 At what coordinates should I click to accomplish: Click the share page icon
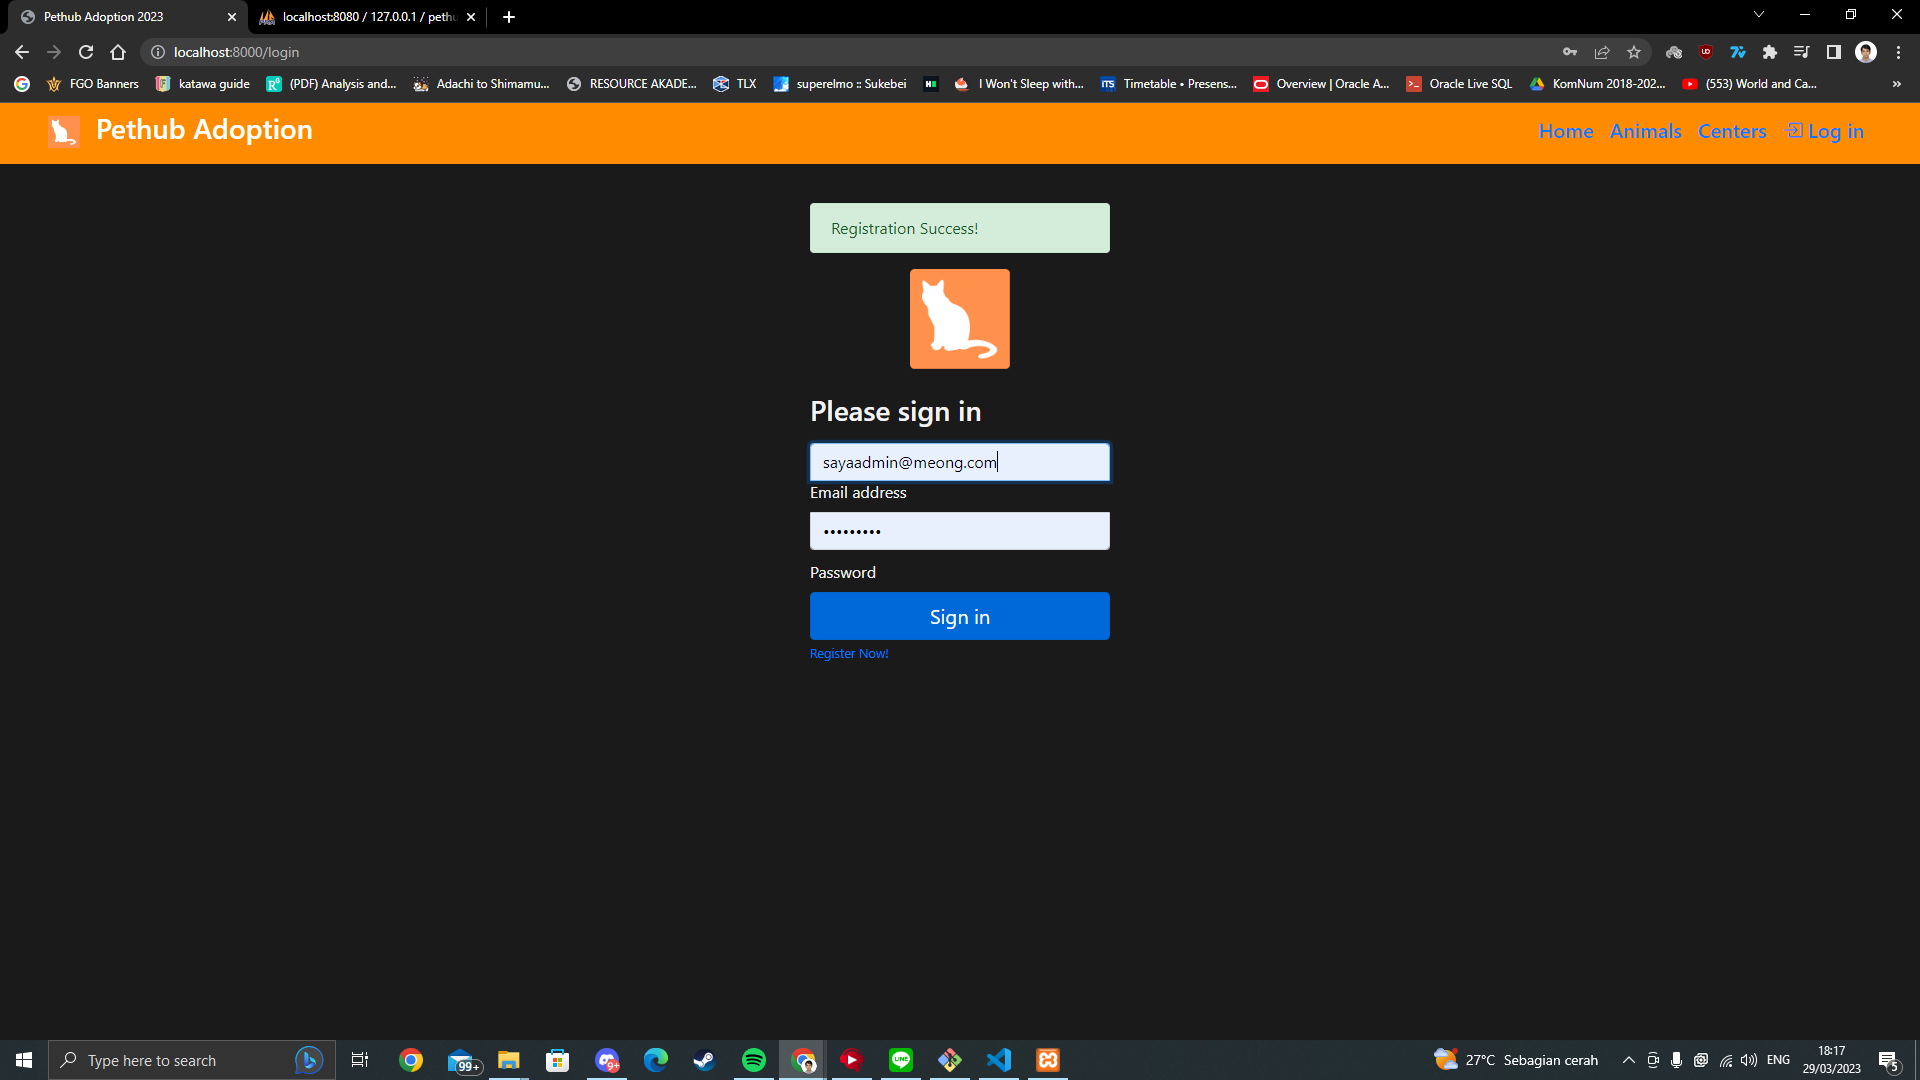(1602, 52)
